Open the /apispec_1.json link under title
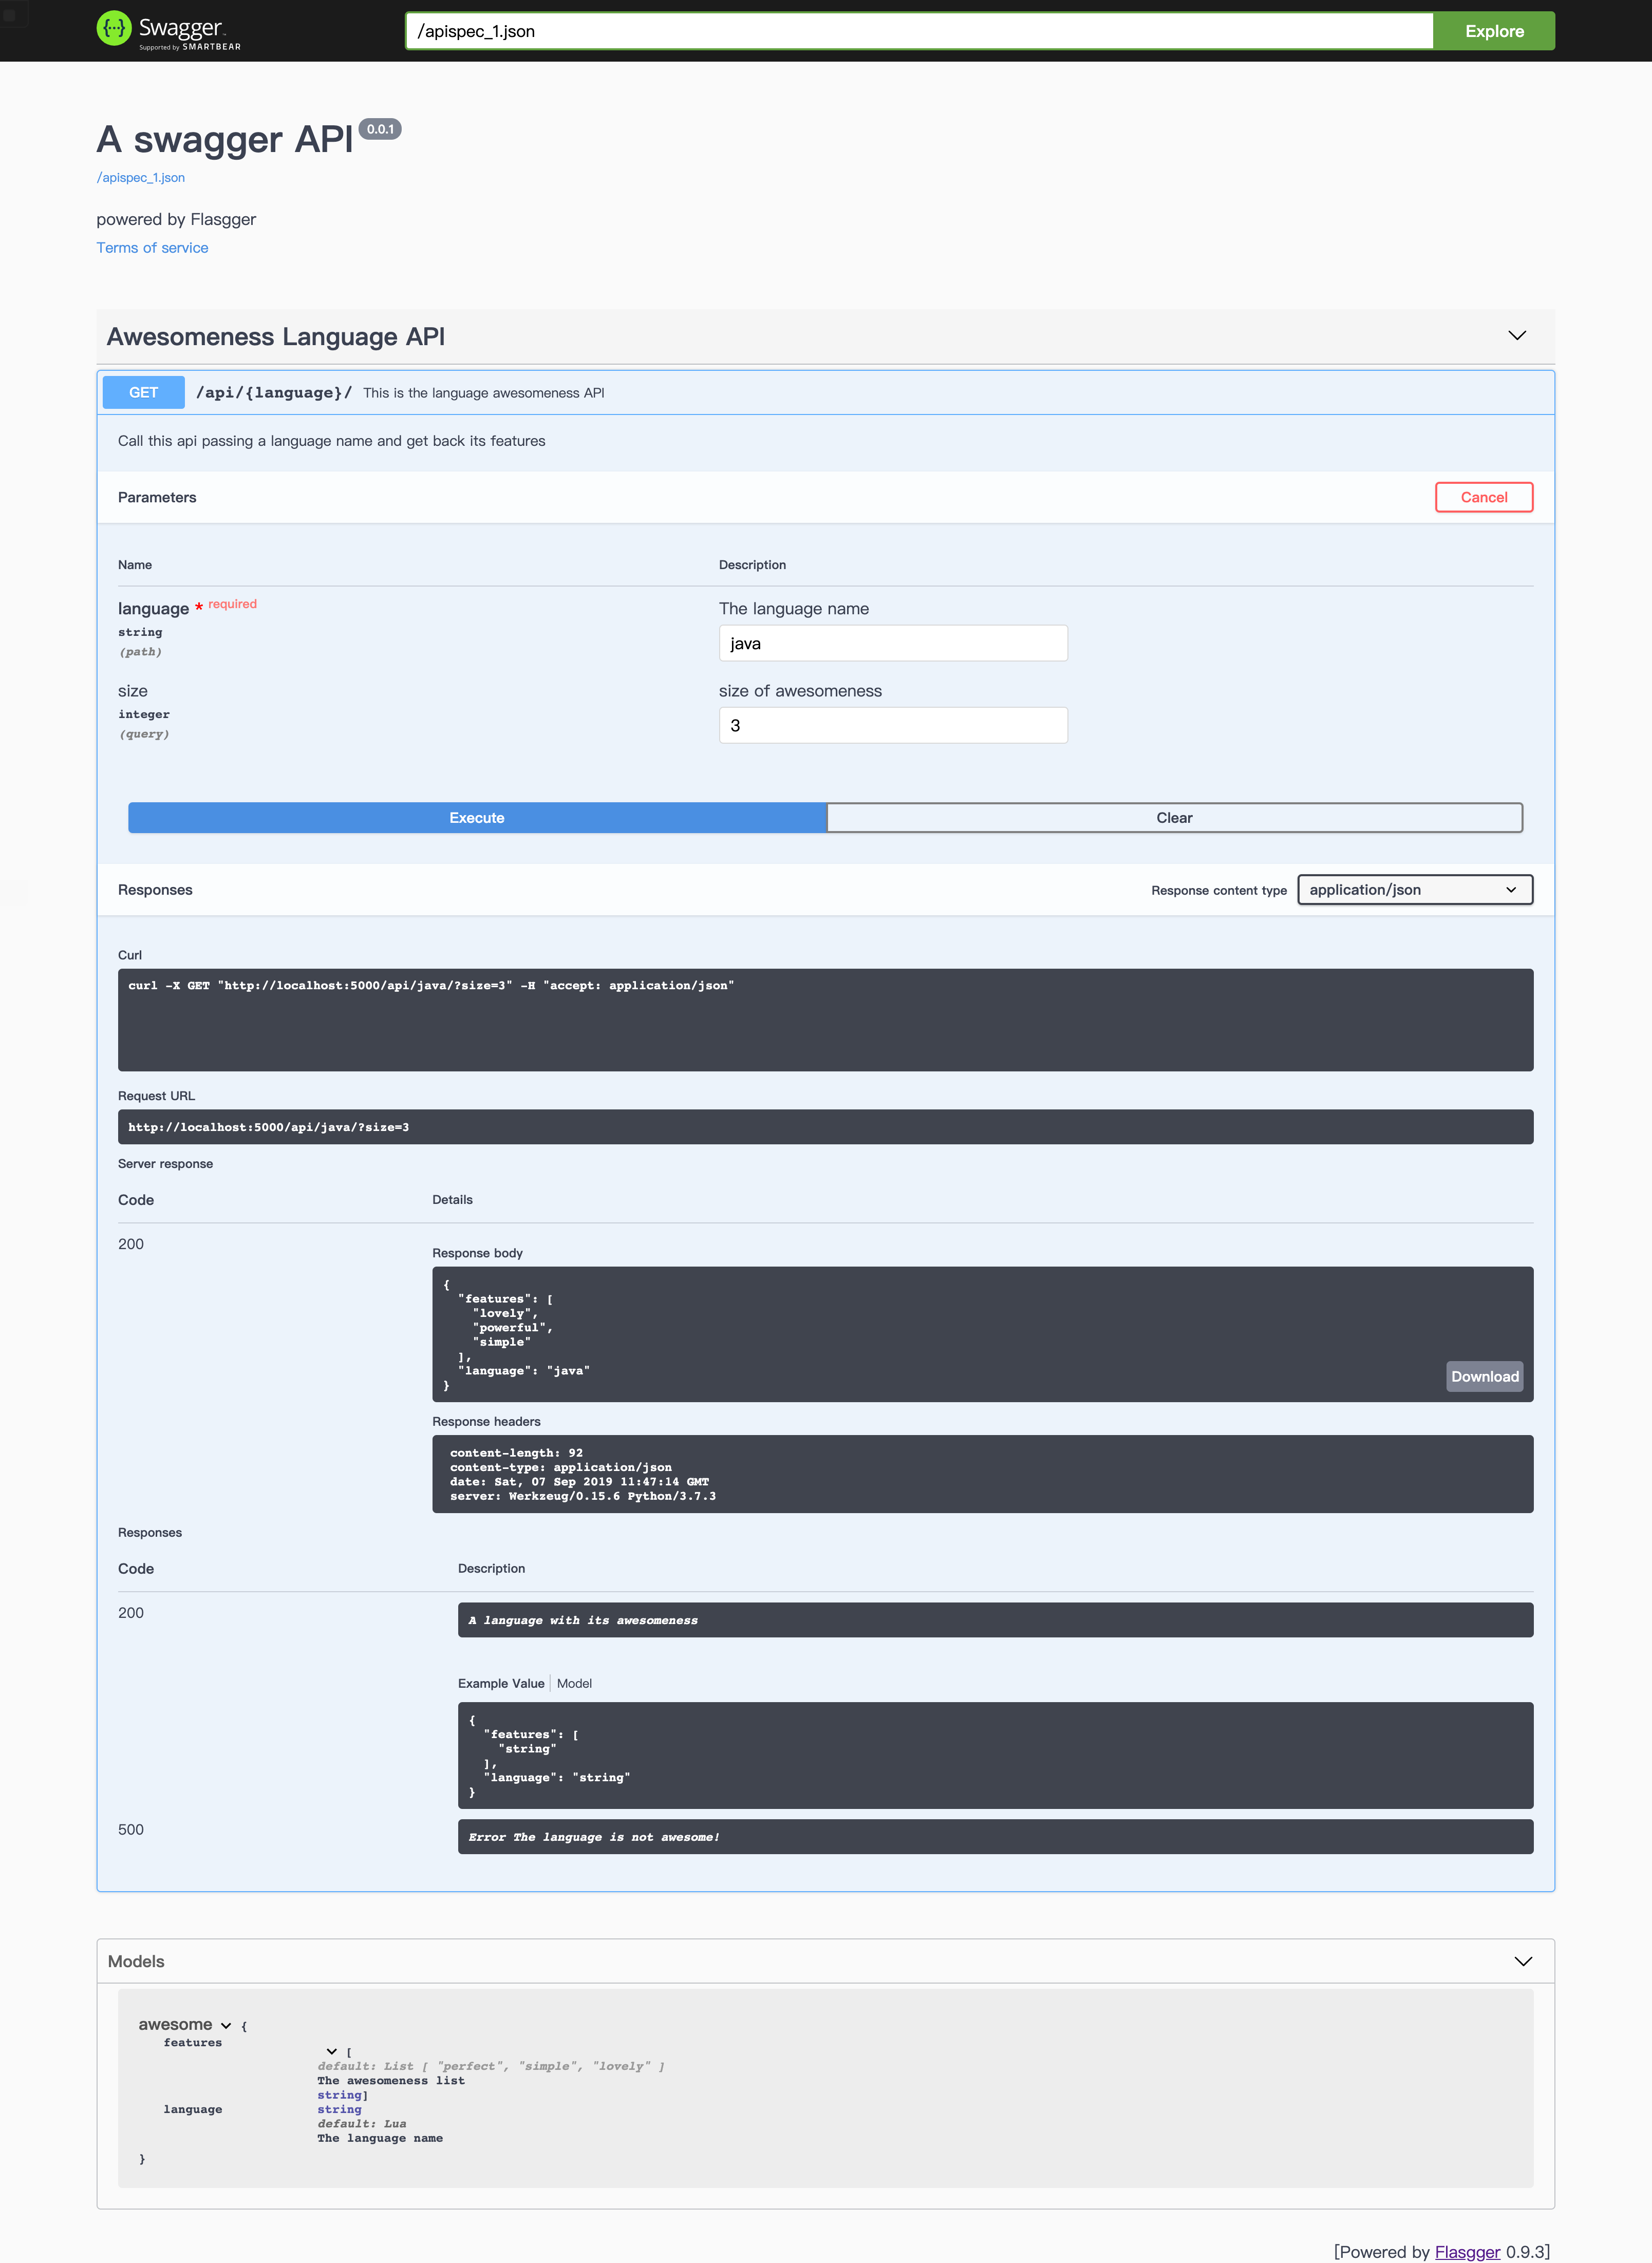This screenshot has height=2263, width=1652. 141,178
